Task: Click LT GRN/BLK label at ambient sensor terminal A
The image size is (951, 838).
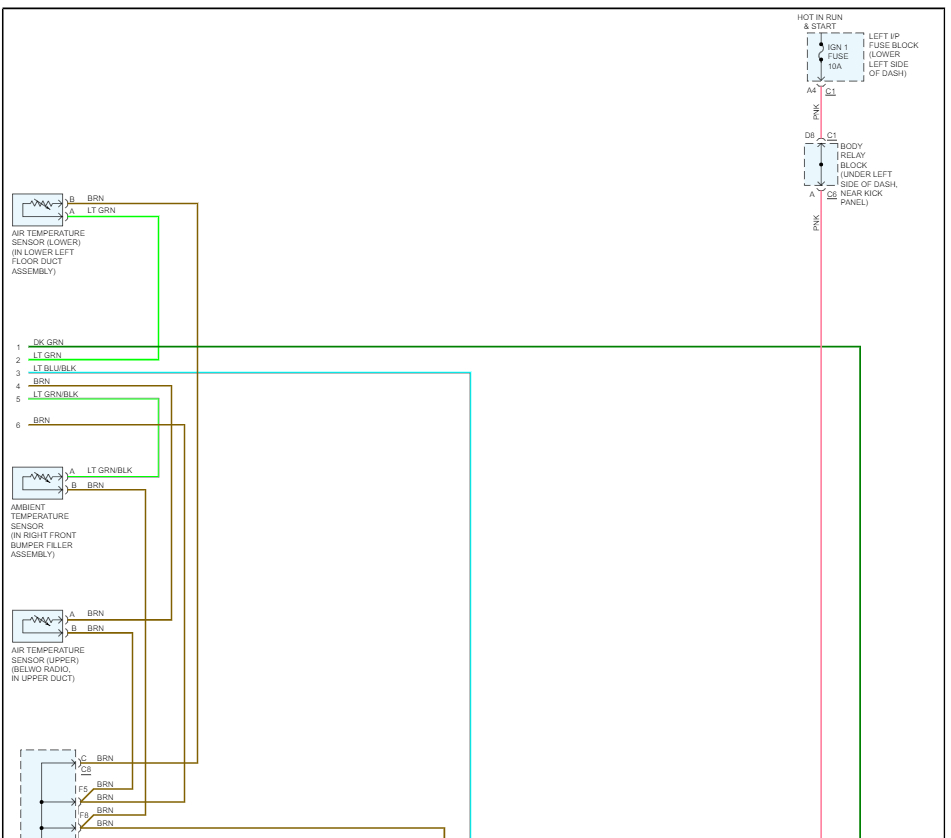Action: pyautogui.click(x=110, y=470)
